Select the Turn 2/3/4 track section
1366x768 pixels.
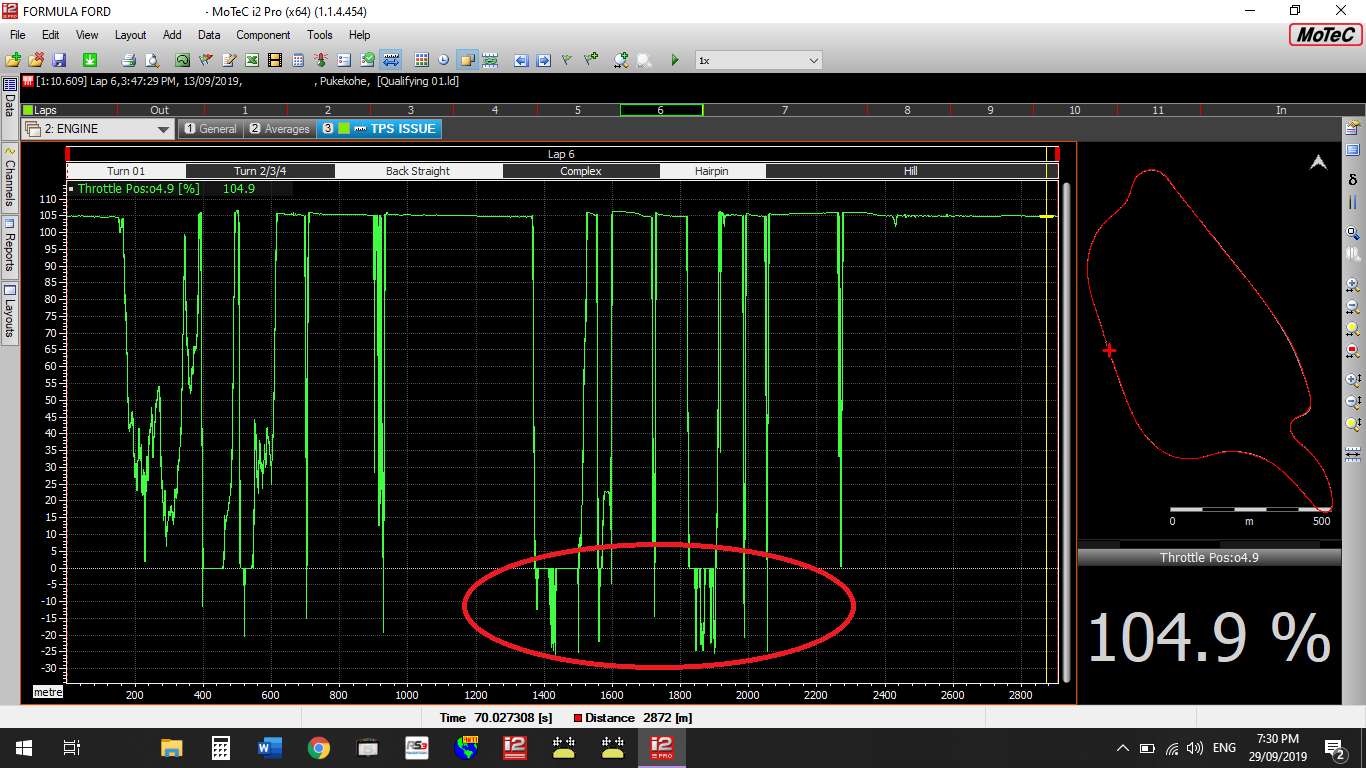click(x=260, y=171)
